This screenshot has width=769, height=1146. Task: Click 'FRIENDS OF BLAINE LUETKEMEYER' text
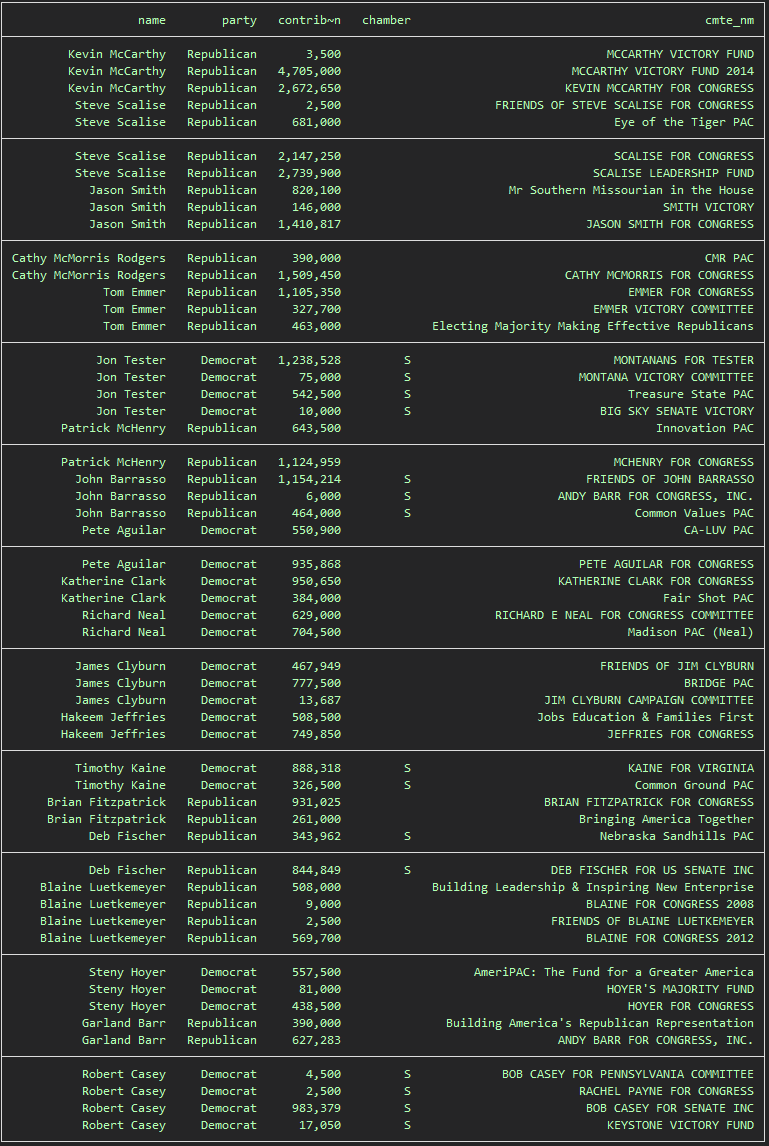(652, 921)
